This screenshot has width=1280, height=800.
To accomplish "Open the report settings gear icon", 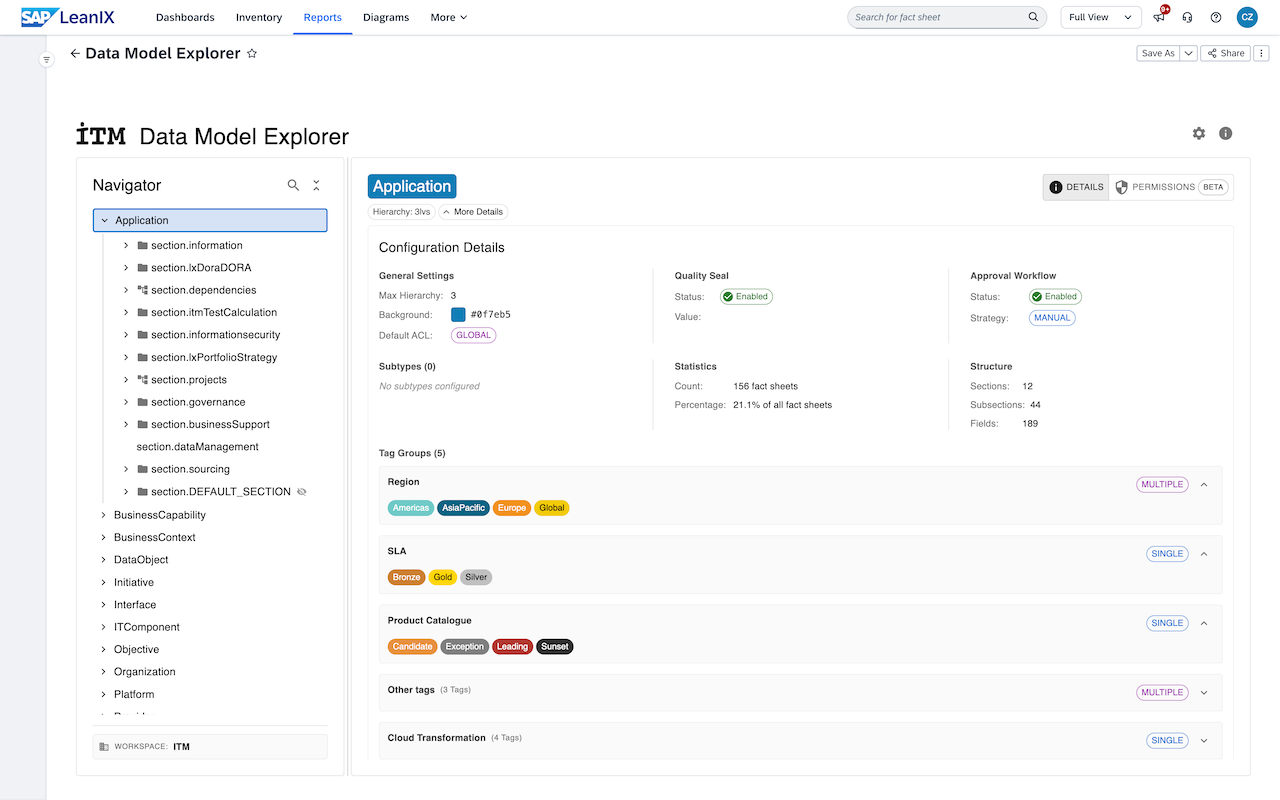I will [x=1199, y=133].
